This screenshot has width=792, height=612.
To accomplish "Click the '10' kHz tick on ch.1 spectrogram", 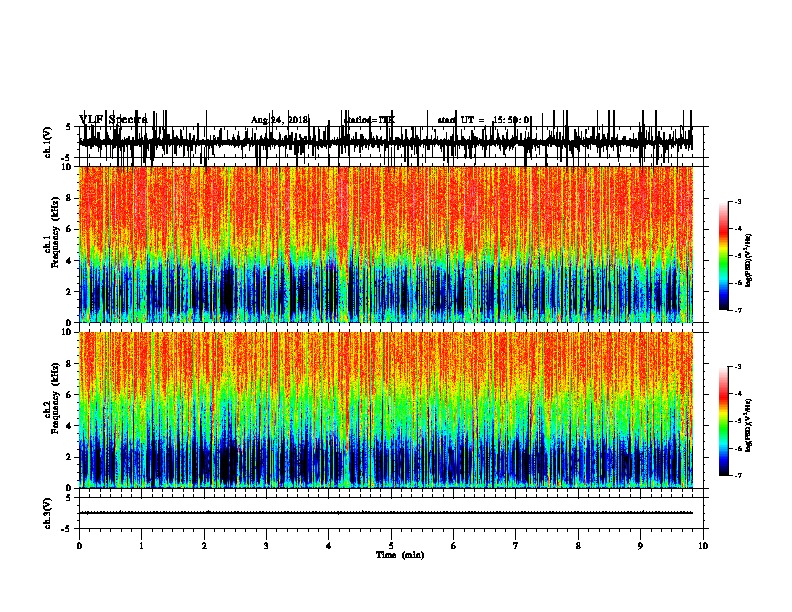I will coord(67,167).
